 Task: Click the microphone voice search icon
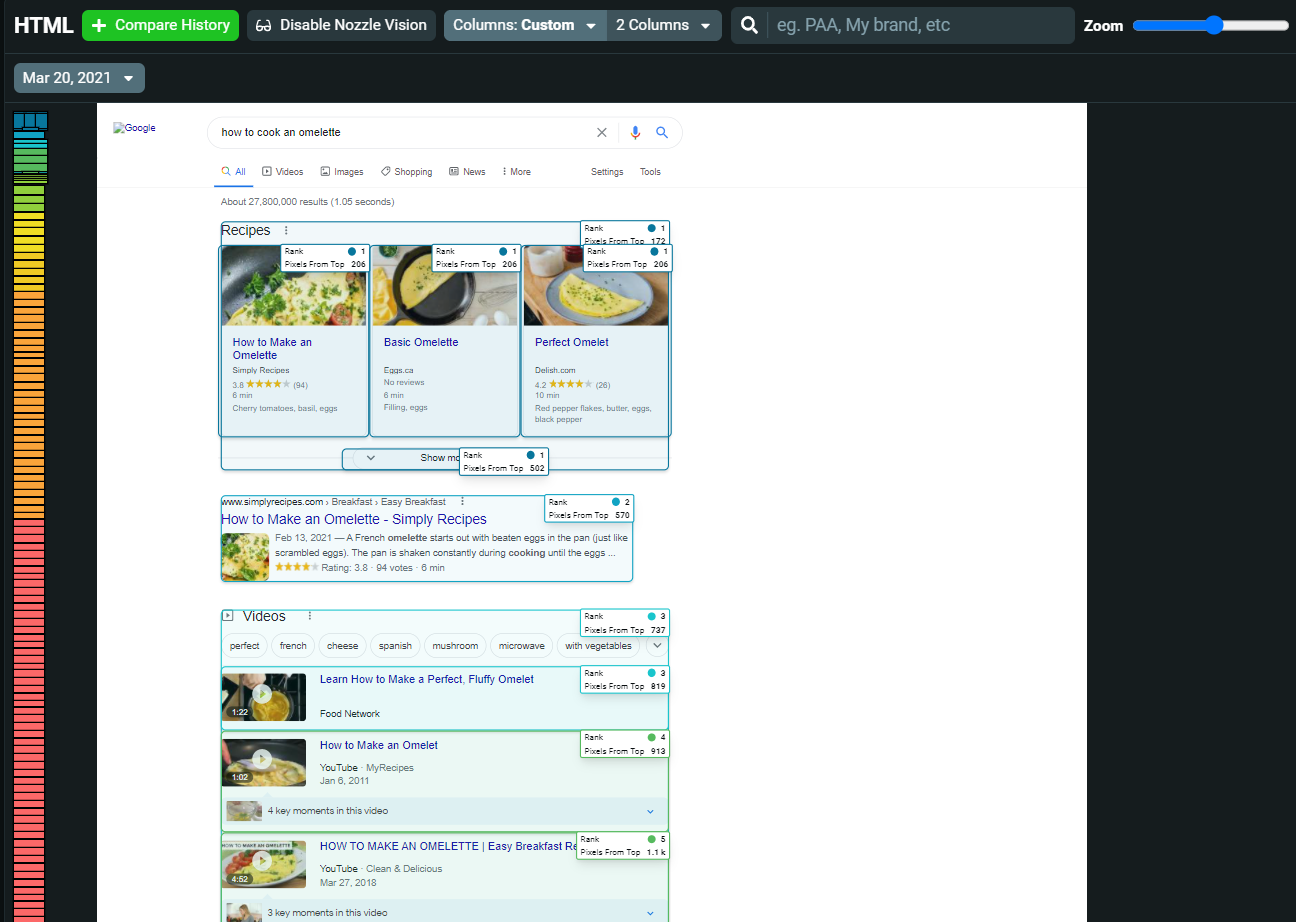(x=635, y=132)
